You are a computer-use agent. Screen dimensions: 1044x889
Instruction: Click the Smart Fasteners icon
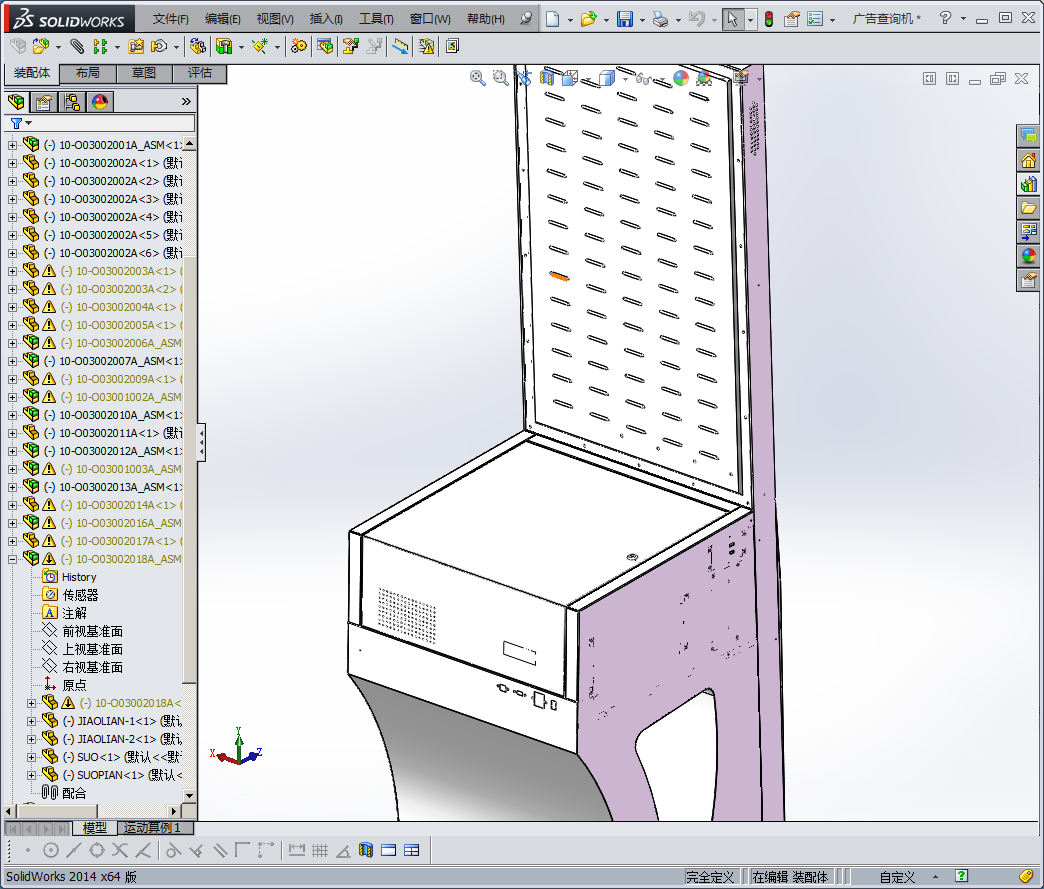136,46
